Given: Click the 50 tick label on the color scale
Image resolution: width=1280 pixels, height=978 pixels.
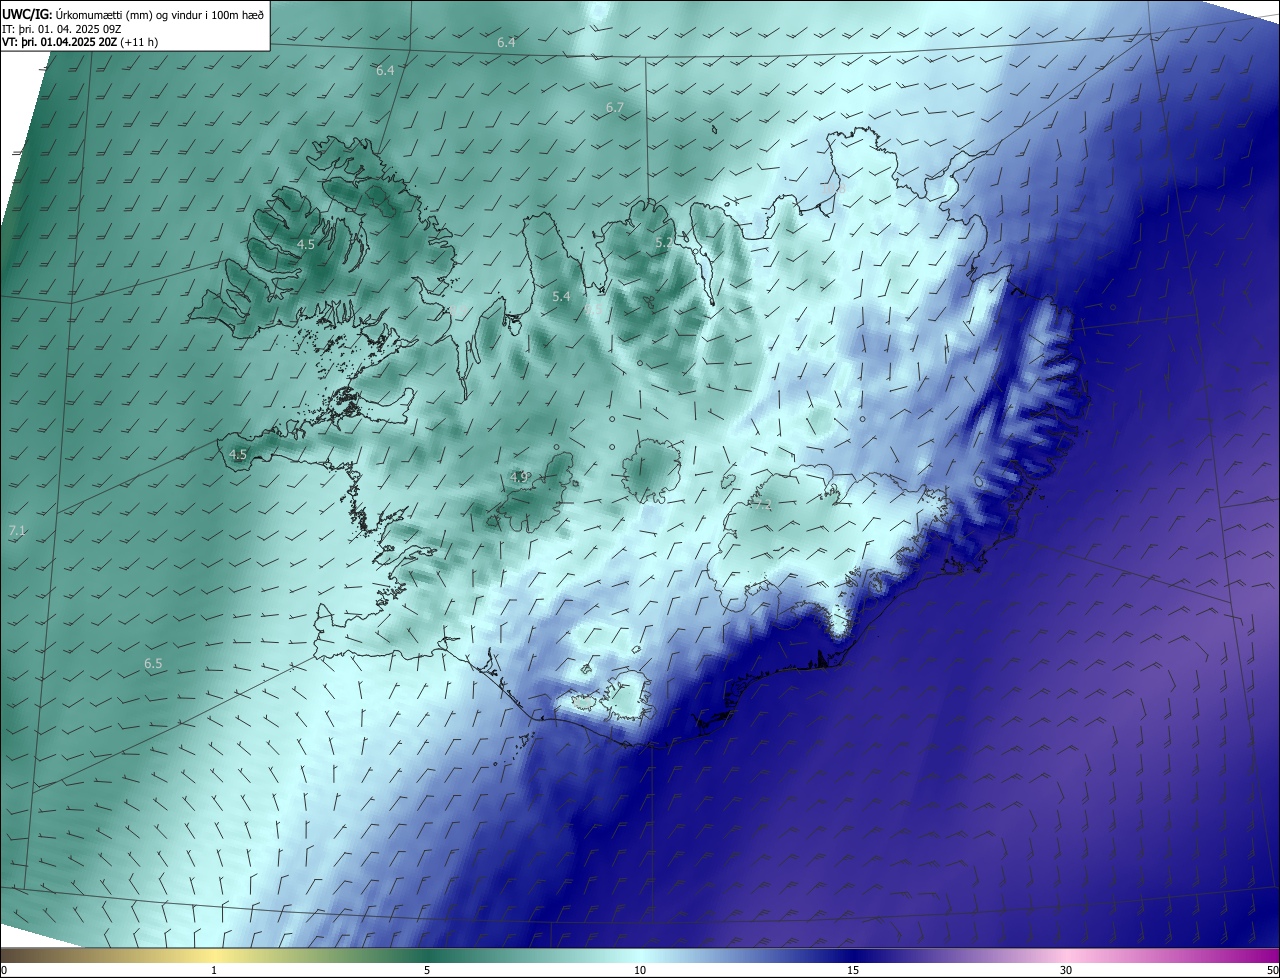Looking at the screenshot, I should coord(1272,970).
